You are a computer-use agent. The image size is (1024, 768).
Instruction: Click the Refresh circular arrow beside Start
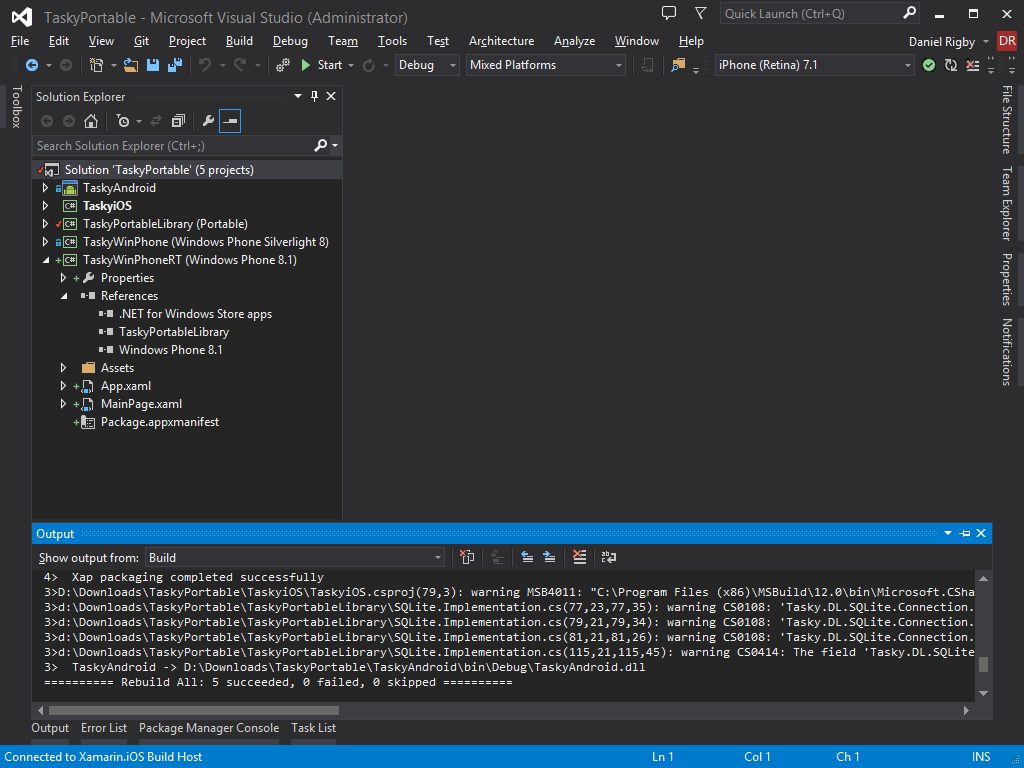point(369,65)
